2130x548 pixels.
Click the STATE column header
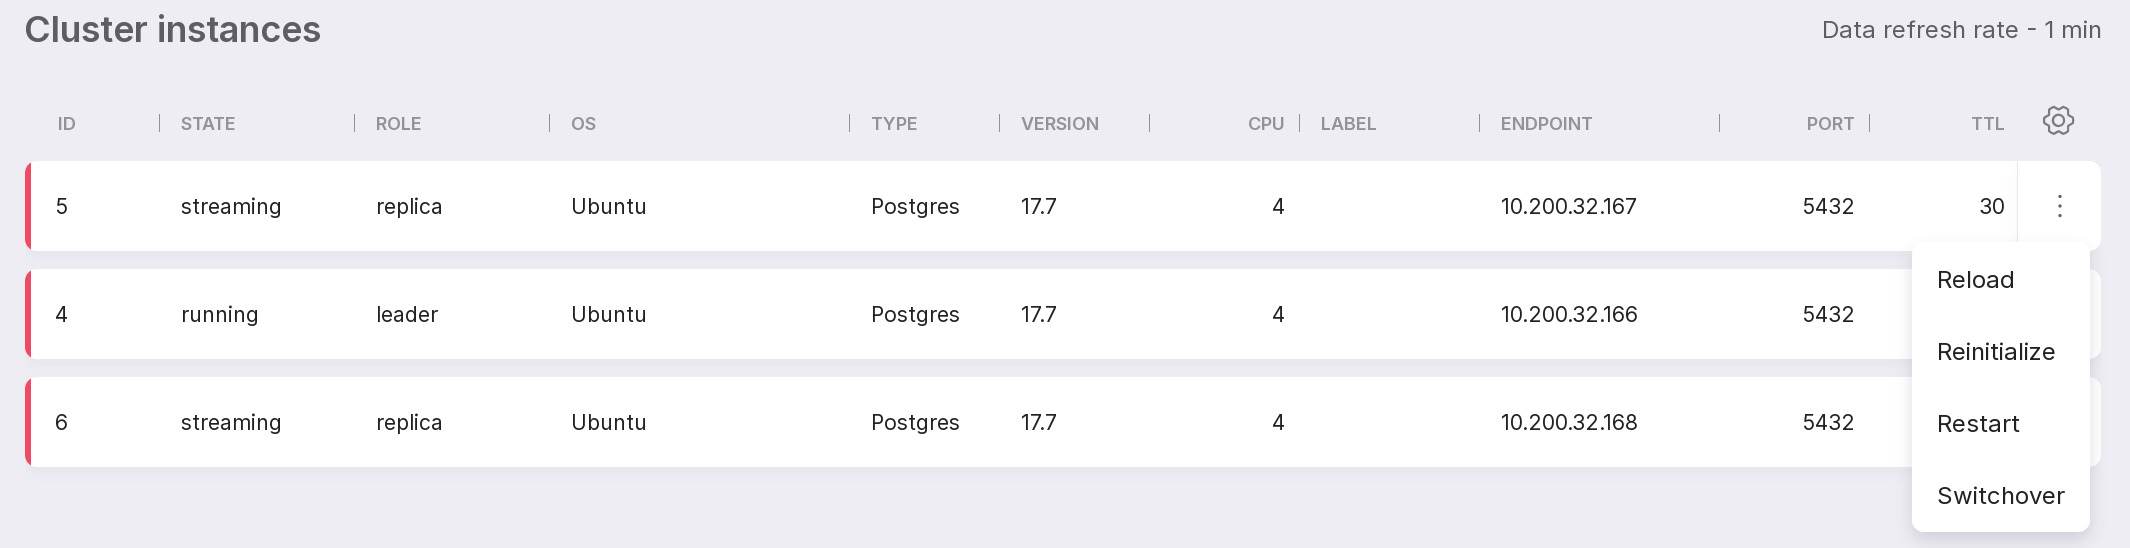click(x=208, y=124)
